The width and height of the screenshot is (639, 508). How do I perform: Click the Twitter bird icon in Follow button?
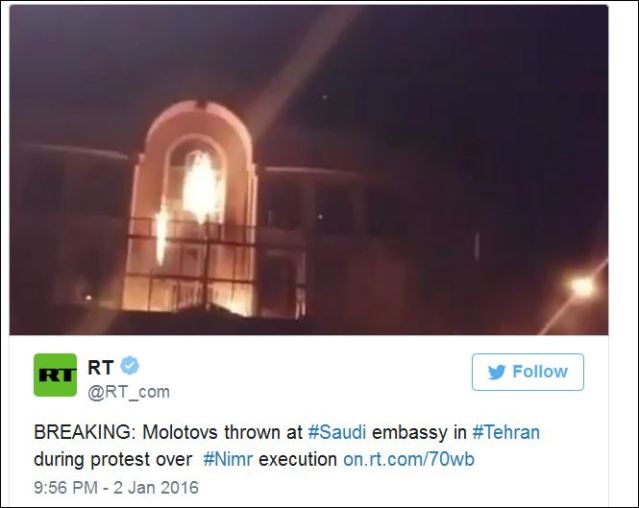pos(497,372)
